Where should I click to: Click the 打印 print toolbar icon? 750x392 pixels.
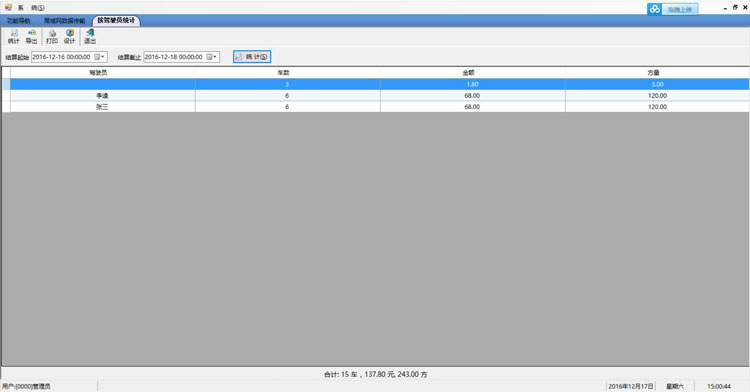click(52, 36)
